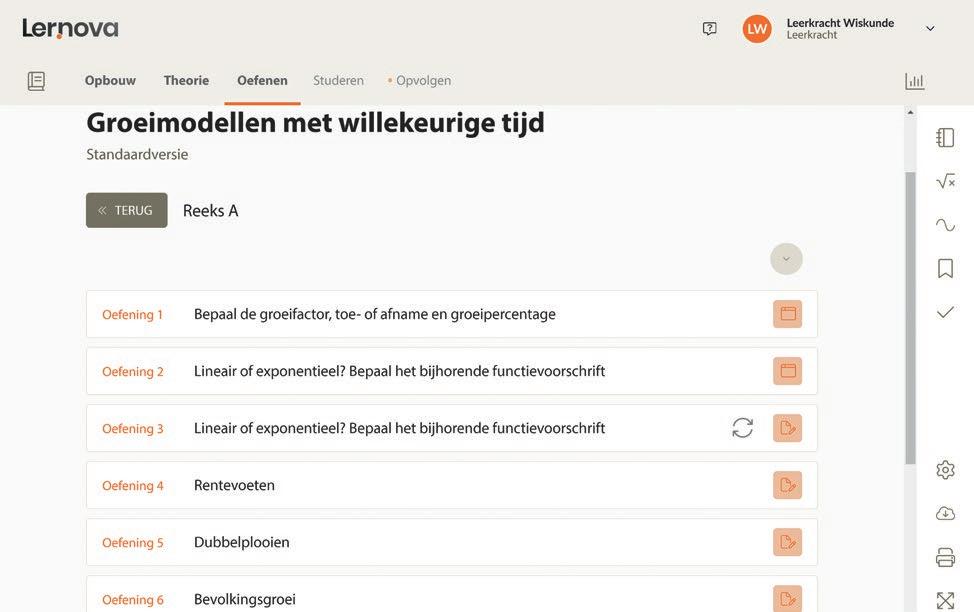Click the bookmark icon in the sidebar
974x612 pixels.
tap(945, 268)
